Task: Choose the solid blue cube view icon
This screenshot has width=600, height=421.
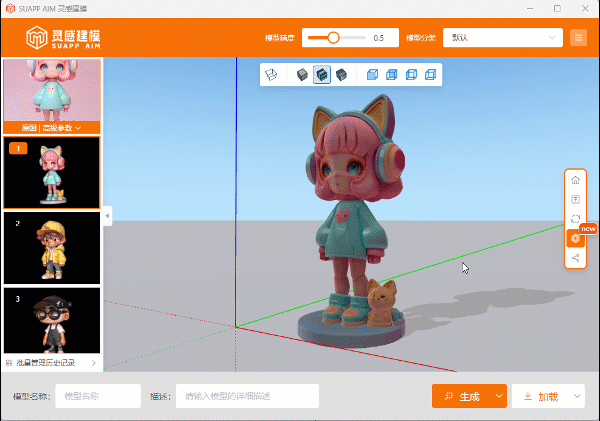Action: [x=372, y=74]
